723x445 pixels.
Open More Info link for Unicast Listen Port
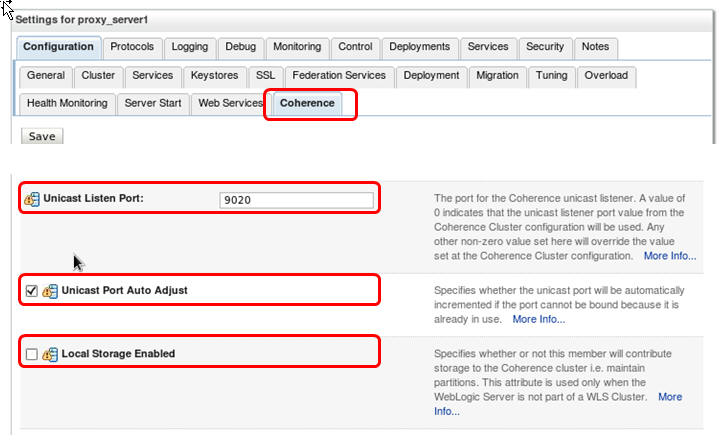[x=669, y=256]
